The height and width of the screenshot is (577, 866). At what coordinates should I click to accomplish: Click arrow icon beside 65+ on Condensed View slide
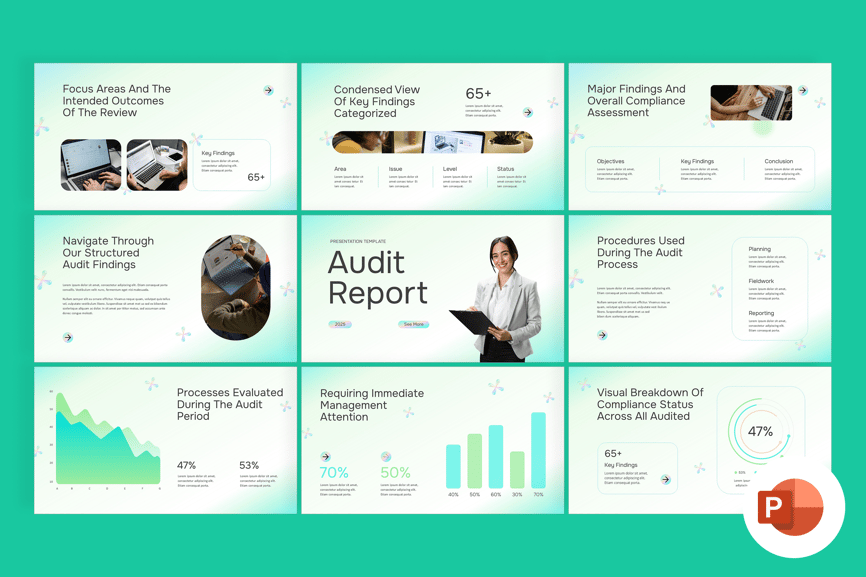(528, 113)
